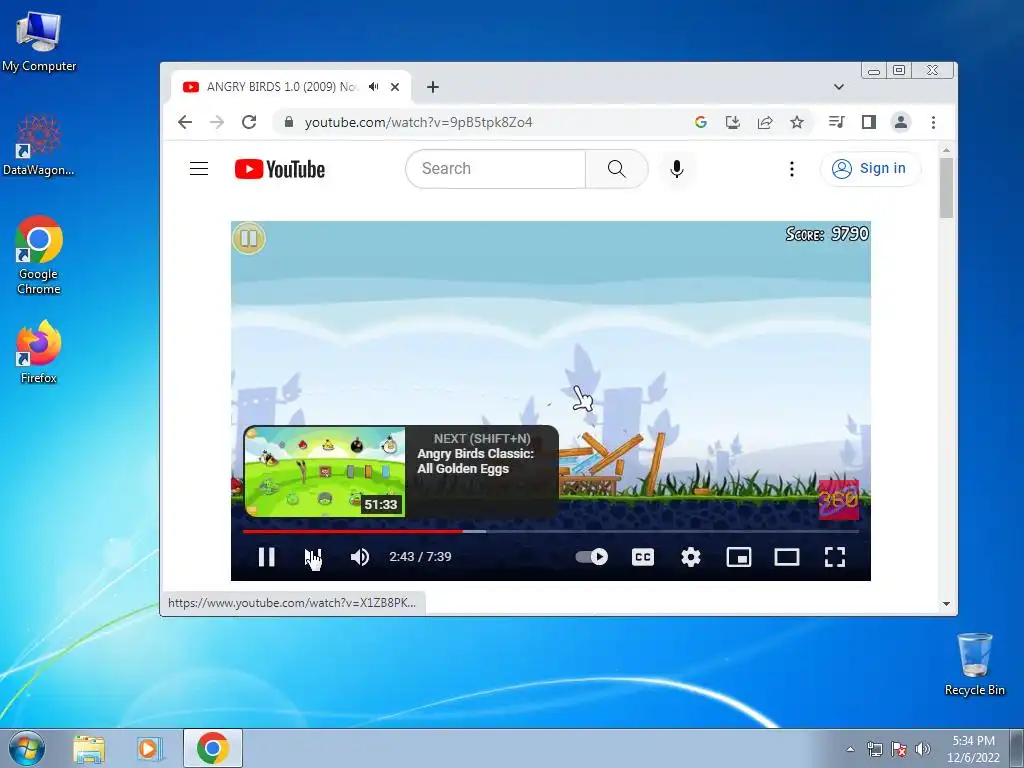Screen dimensions: 1024x768
Task: Mute tab via speaker icon
Action: pos(374,87)
